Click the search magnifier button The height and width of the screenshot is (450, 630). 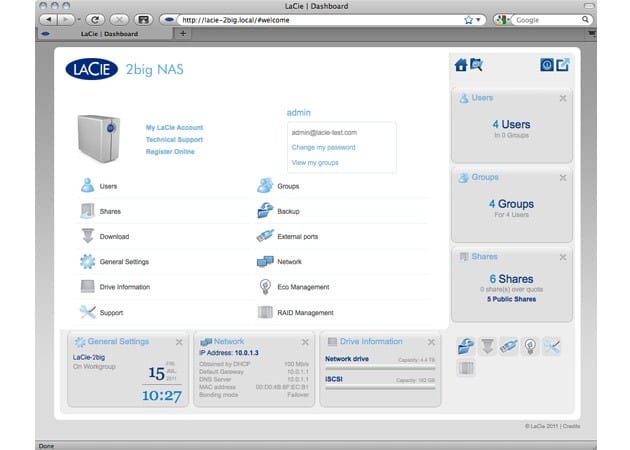[x=585, y=19]
